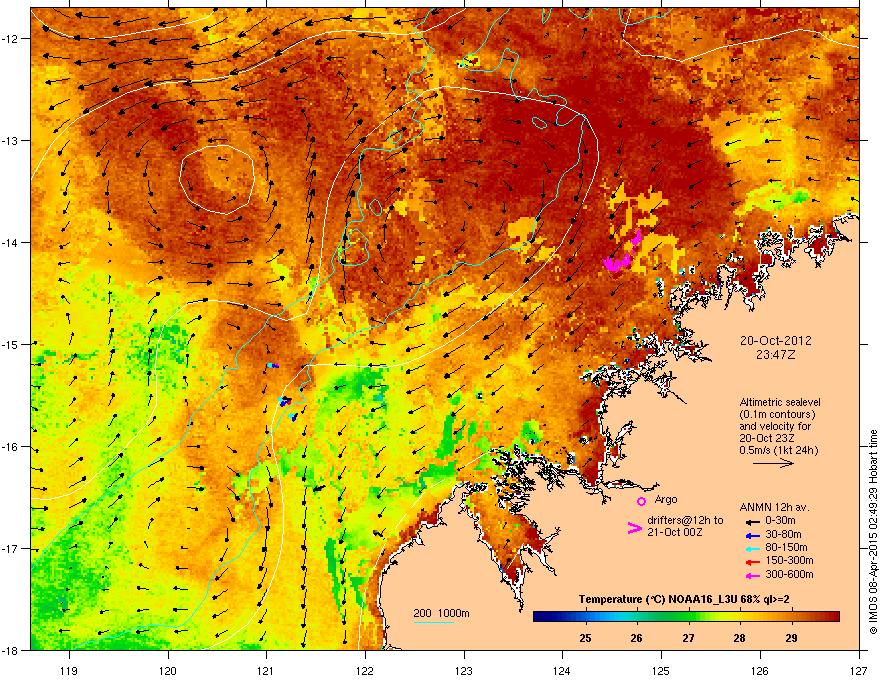880x680 pixels.
Task: Click the color bar tick label 27
Action: 688,638
